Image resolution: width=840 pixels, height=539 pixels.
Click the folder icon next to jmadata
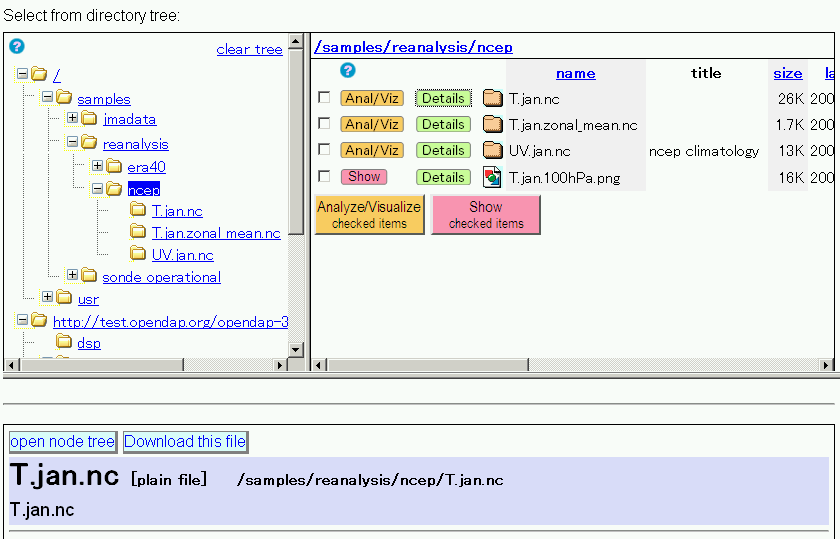pos(89,119)
